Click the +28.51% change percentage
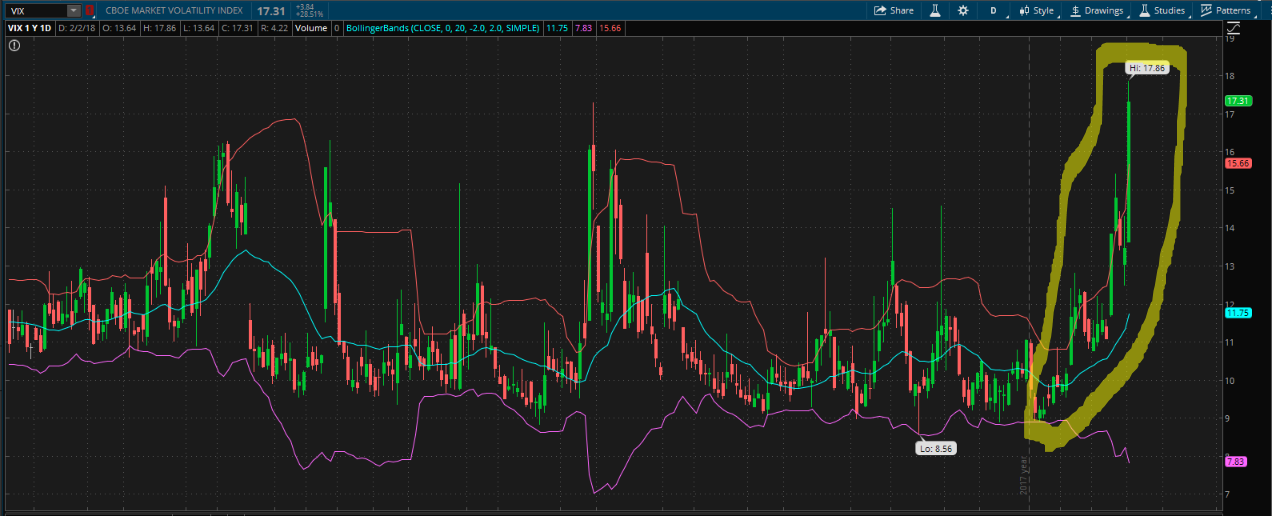The height and width of the screenshot is (516, 1272). coord(309,15)
